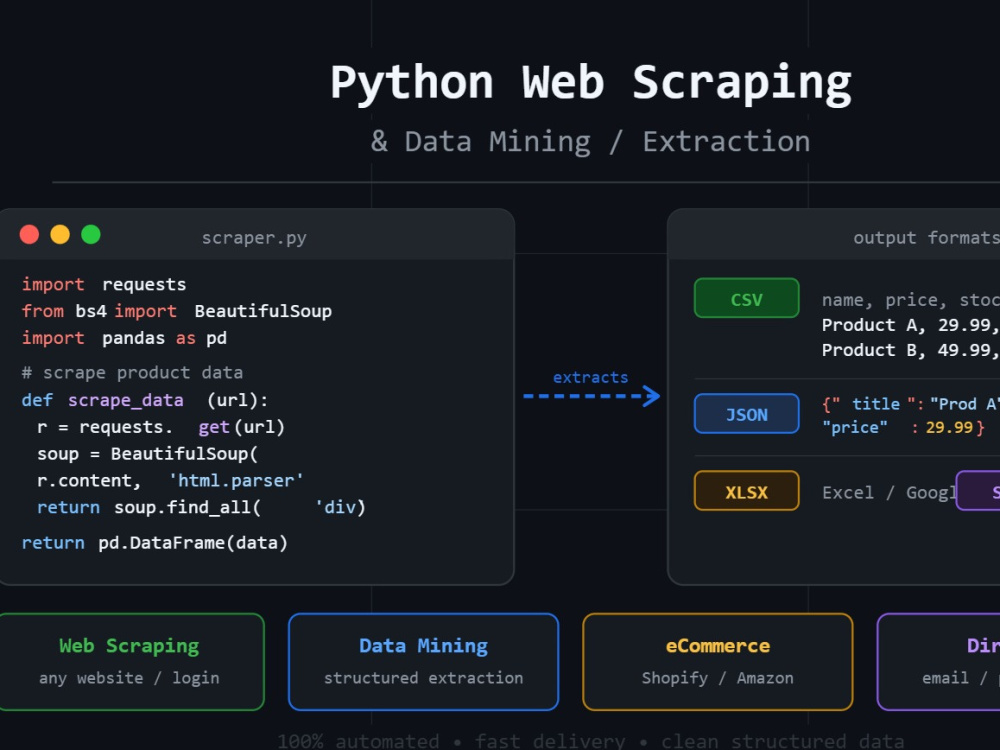Click the 'Python Web Scraping' heading
This screenshot has height=750, width=1000.
point(591,83)
